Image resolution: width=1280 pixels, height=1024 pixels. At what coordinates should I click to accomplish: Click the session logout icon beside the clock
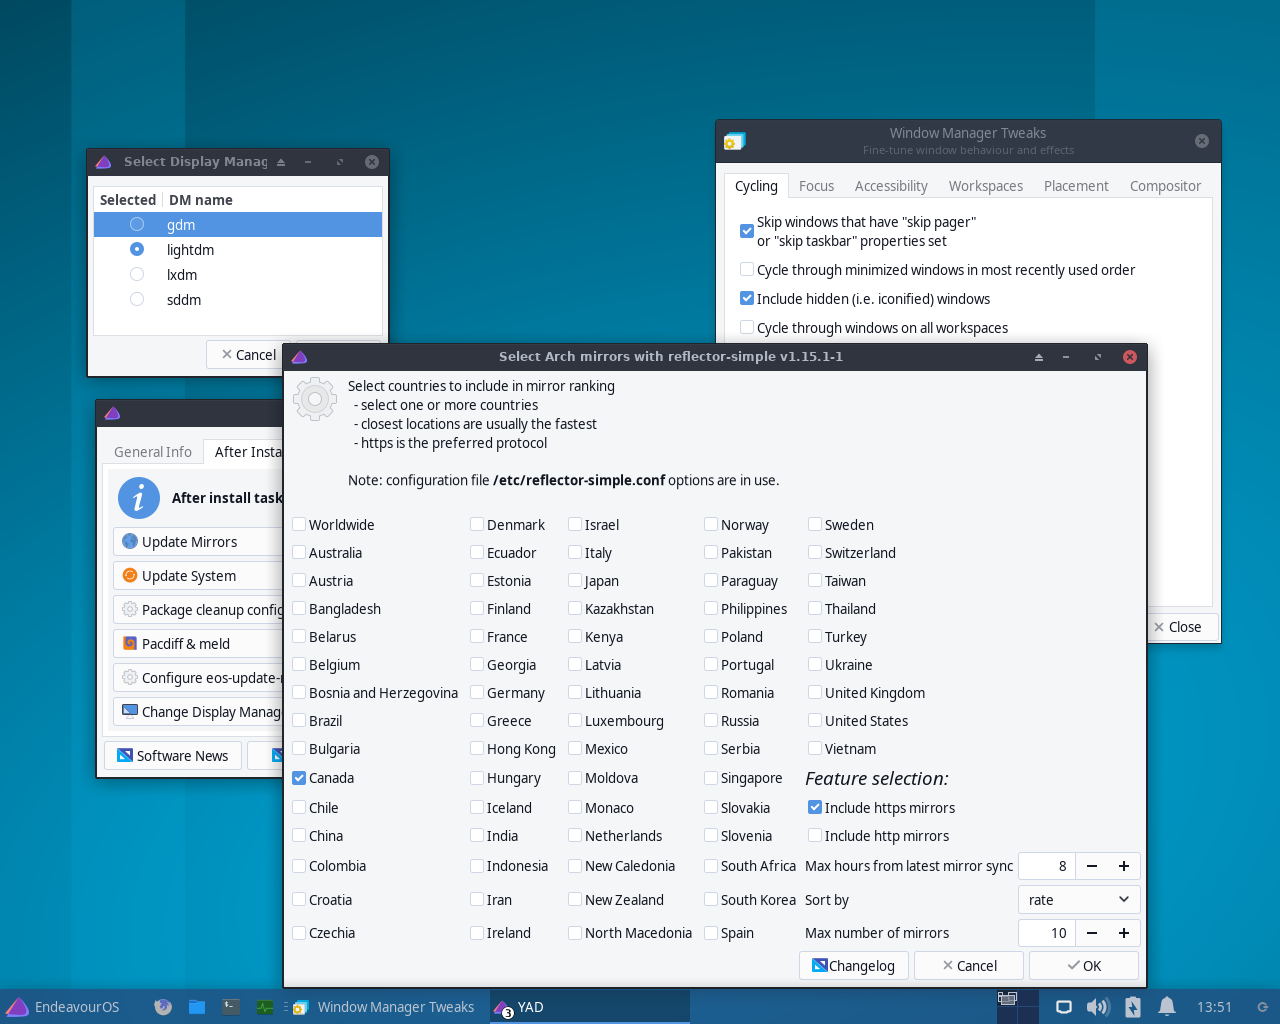[x=1263, y=1007]
